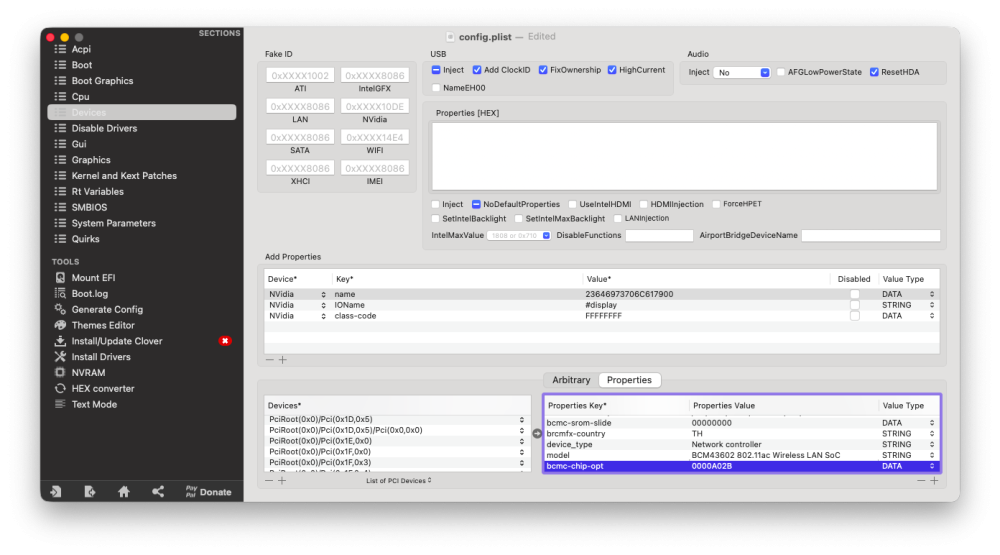Image resolution: width=1000 pixels, height=555 pixels.
Task: Open the HEX converter tool
Action: point(103,388)
